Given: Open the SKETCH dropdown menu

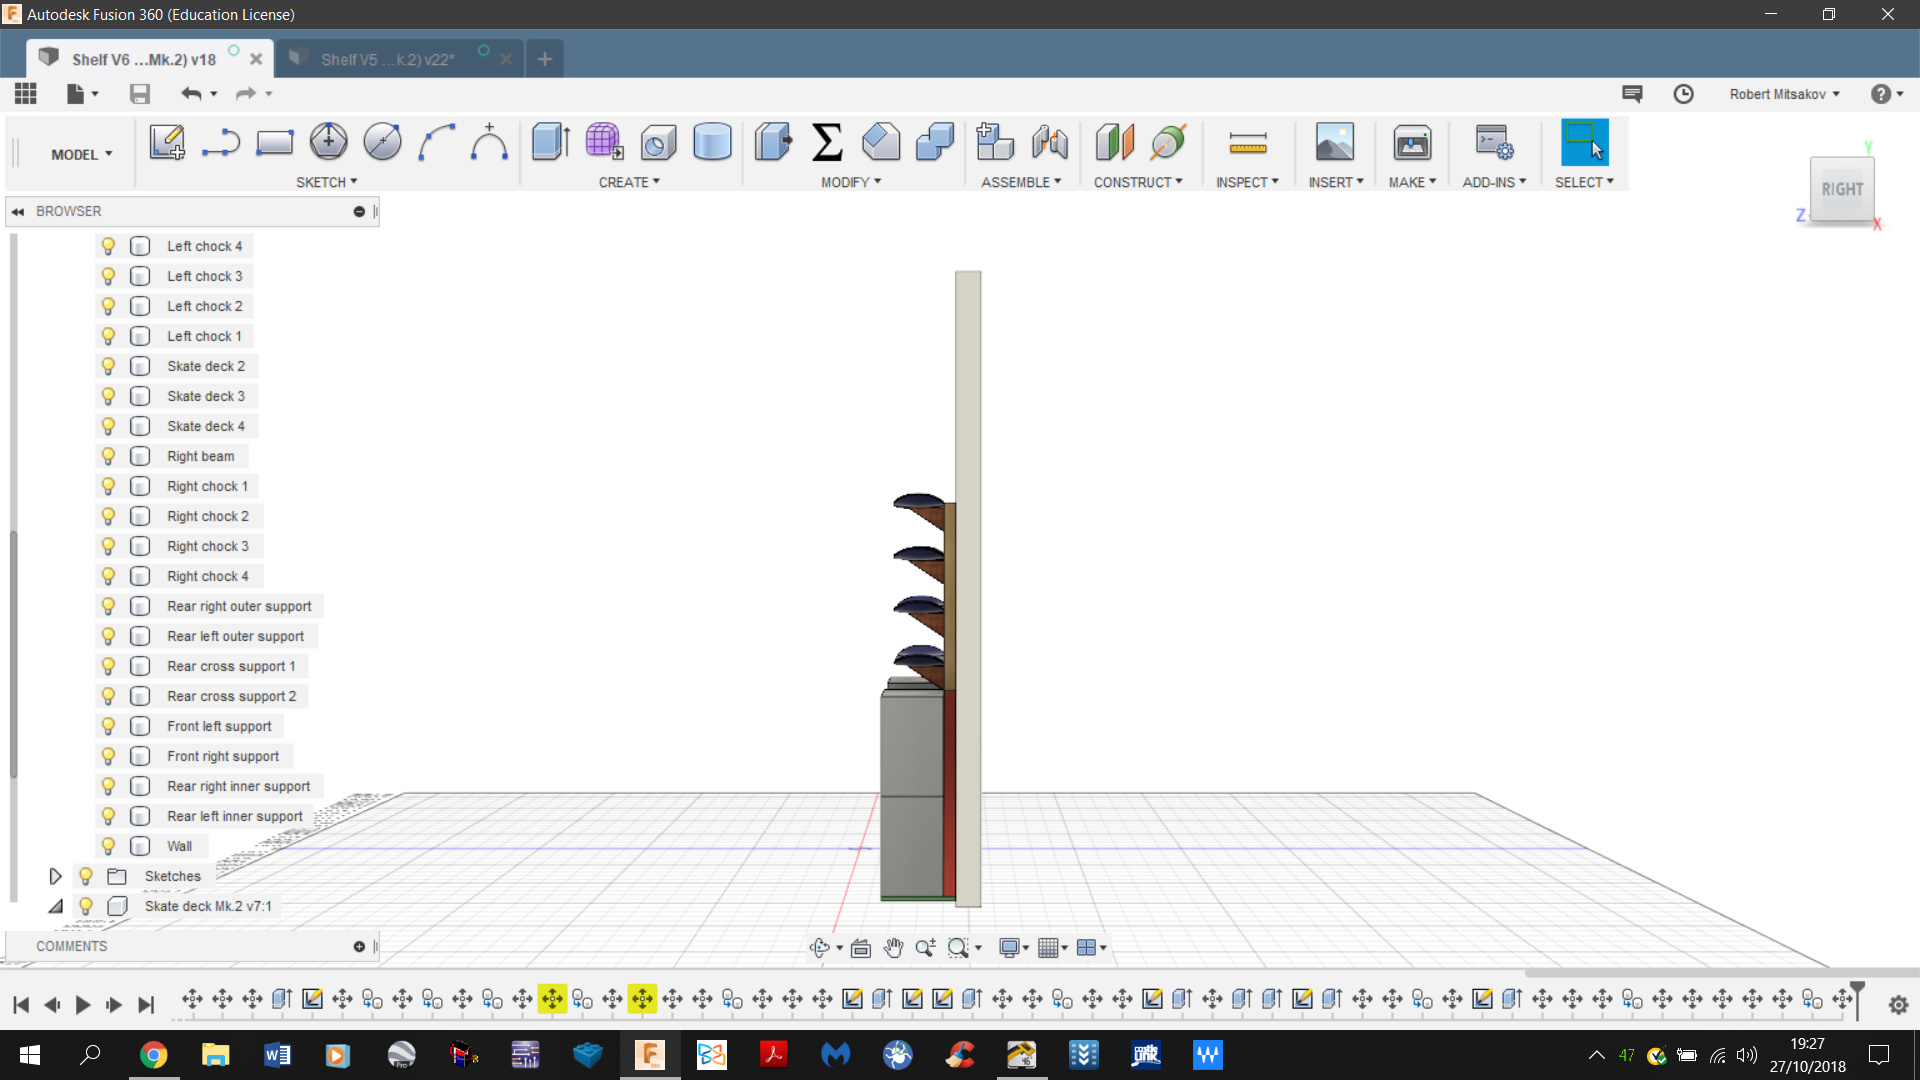Looking at the screenshot, I should pos(327,182).
